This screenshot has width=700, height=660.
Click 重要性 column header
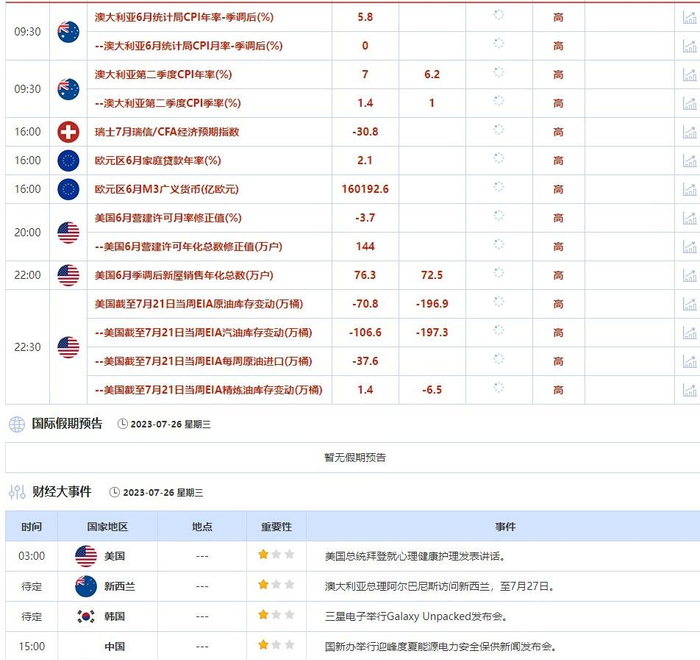point(276,527)
